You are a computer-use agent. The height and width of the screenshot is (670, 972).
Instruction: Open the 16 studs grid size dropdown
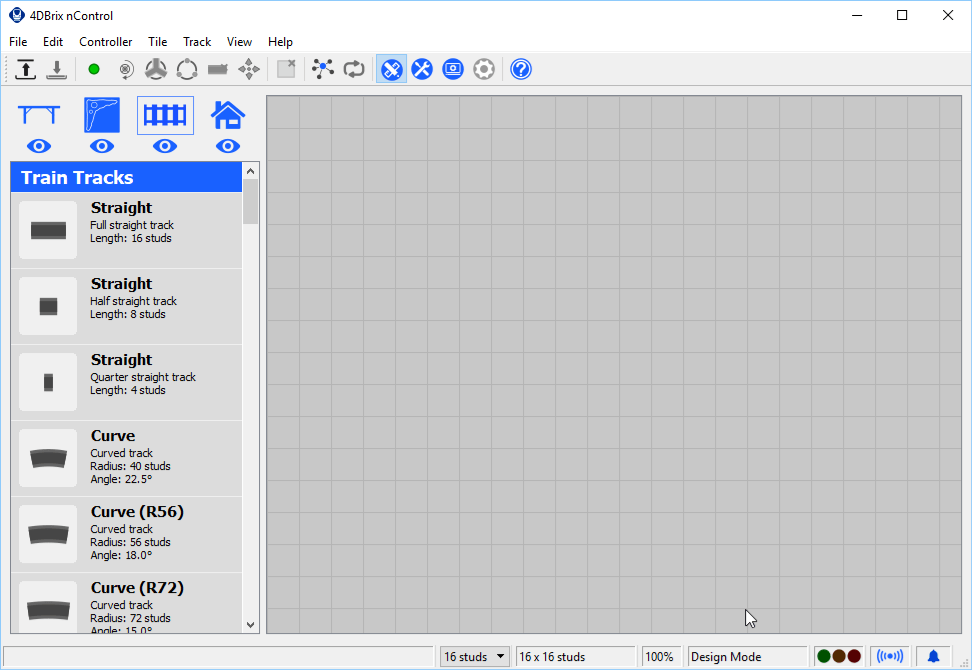(x=475, y=656)
